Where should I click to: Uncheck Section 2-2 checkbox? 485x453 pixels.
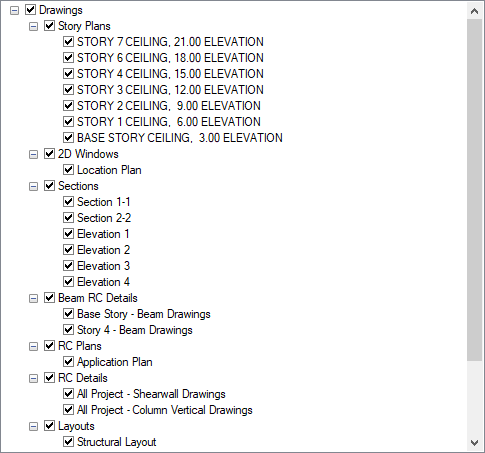pyautogui.click(x=68, y=218)
